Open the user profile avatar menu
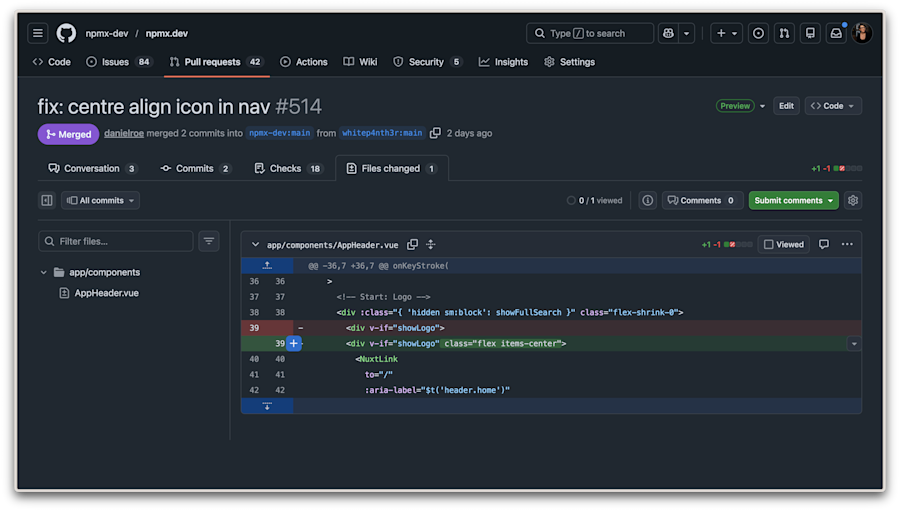The width and height of the screenshot is (900, 511). point(862,33)
